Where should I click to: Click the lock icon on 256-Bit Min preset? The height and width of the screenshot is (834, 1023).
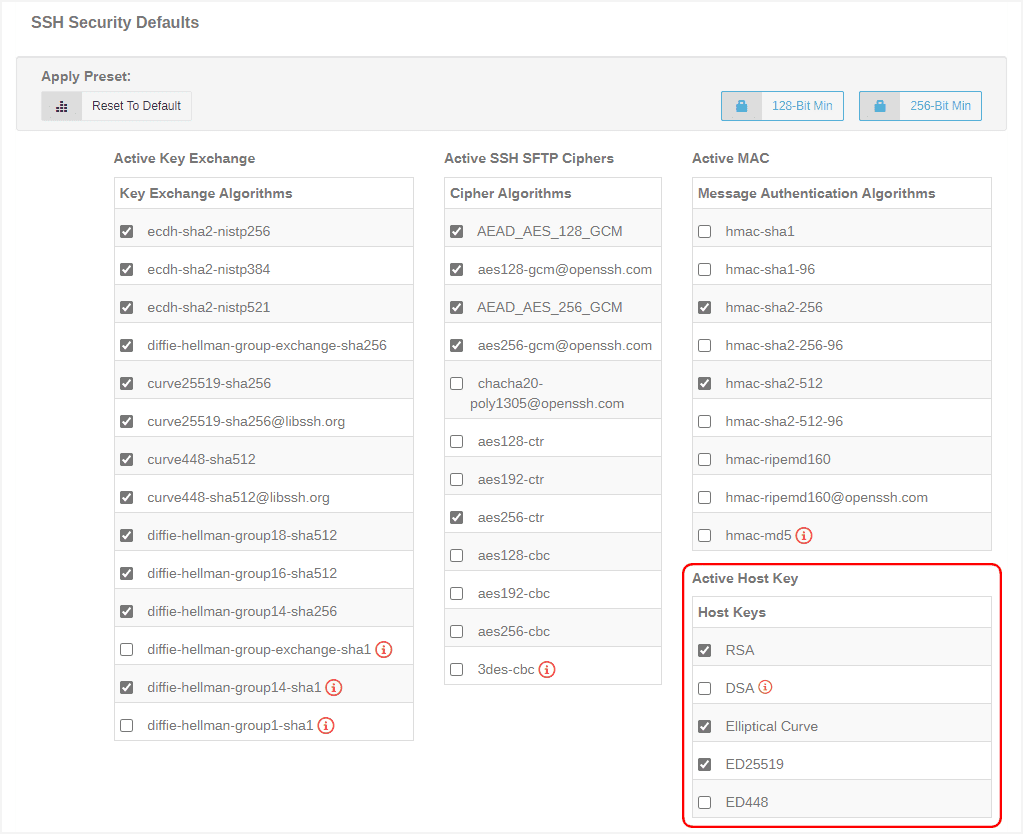pyautogui.click(x=878, y=105)
